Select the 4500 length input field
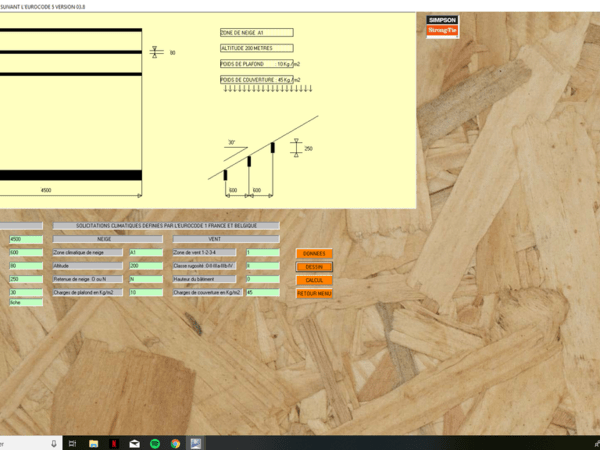Image resolution: width=600 pixels, height=450 pixels. point(25,240)
